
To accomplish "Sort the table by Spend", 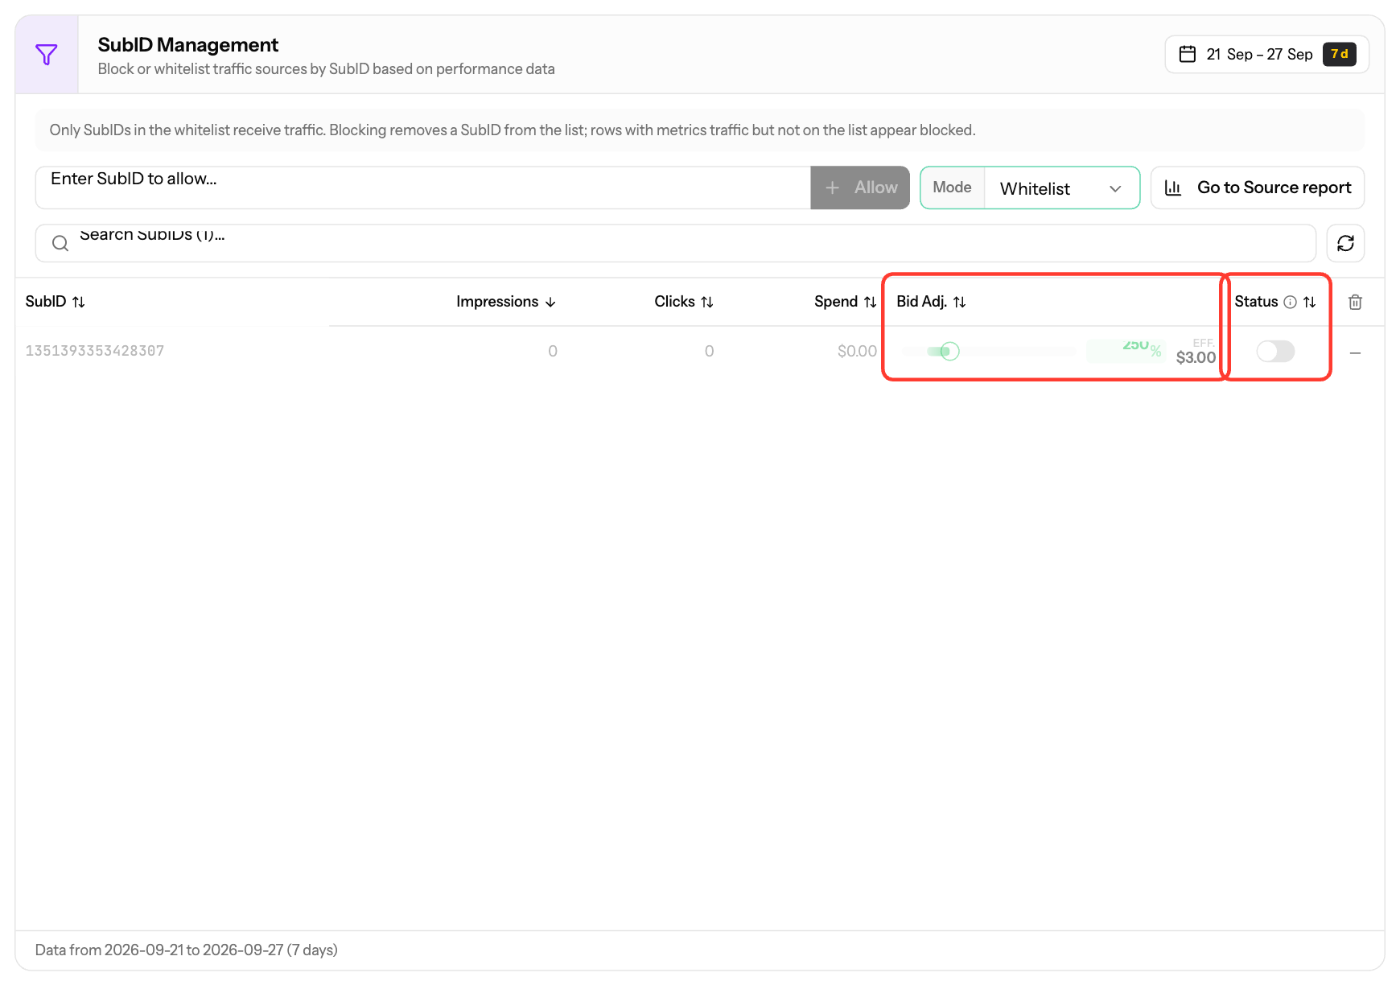I will pos(845,302).
